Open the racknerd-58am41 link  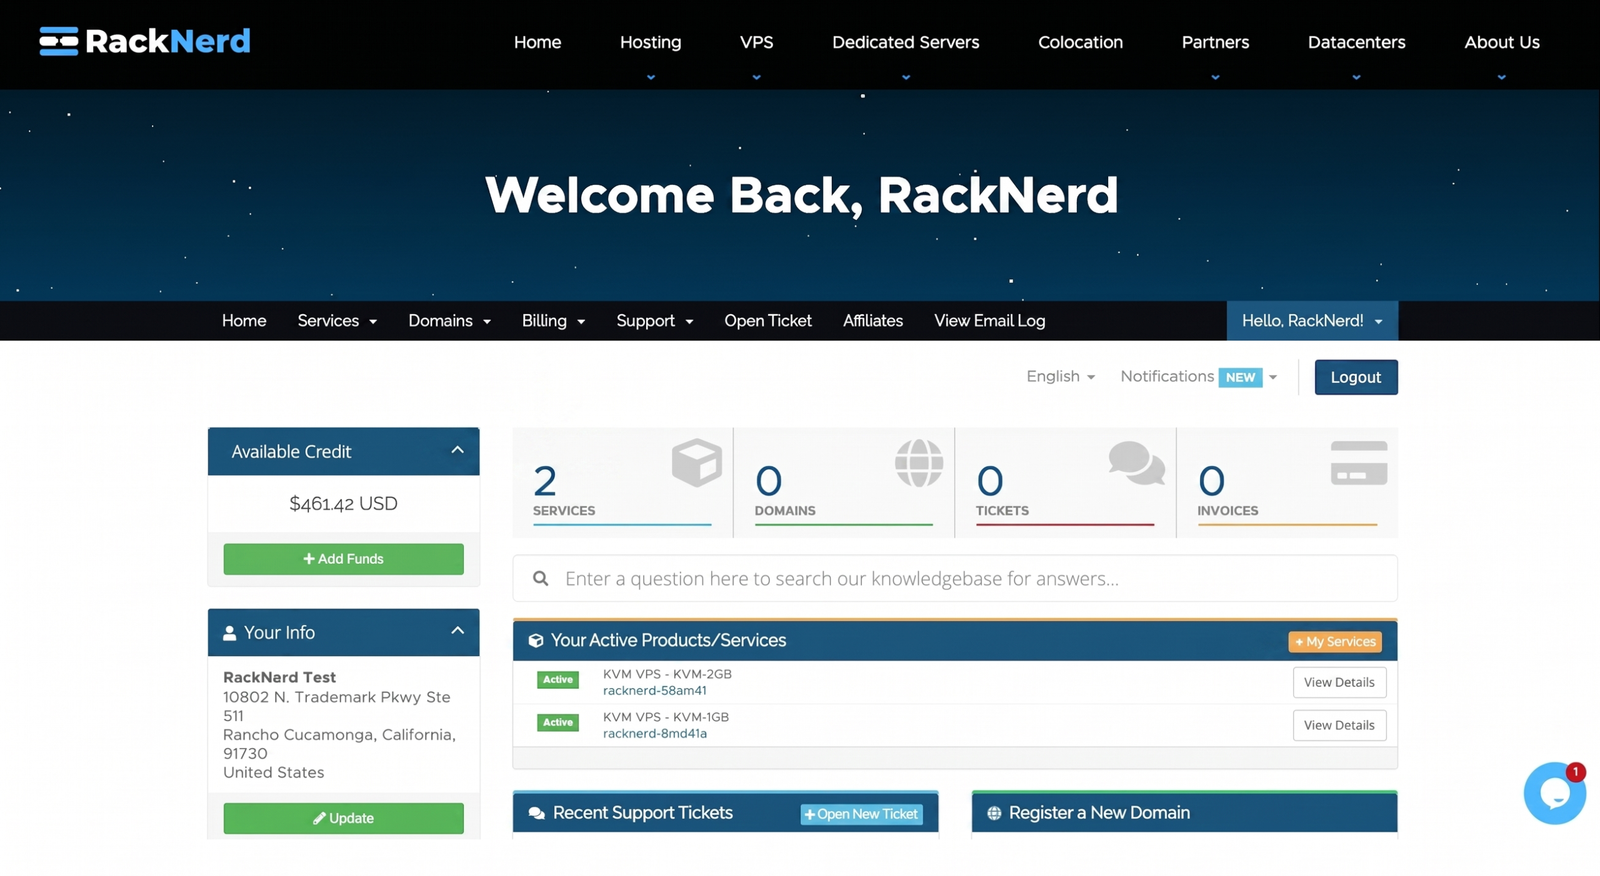655,691
